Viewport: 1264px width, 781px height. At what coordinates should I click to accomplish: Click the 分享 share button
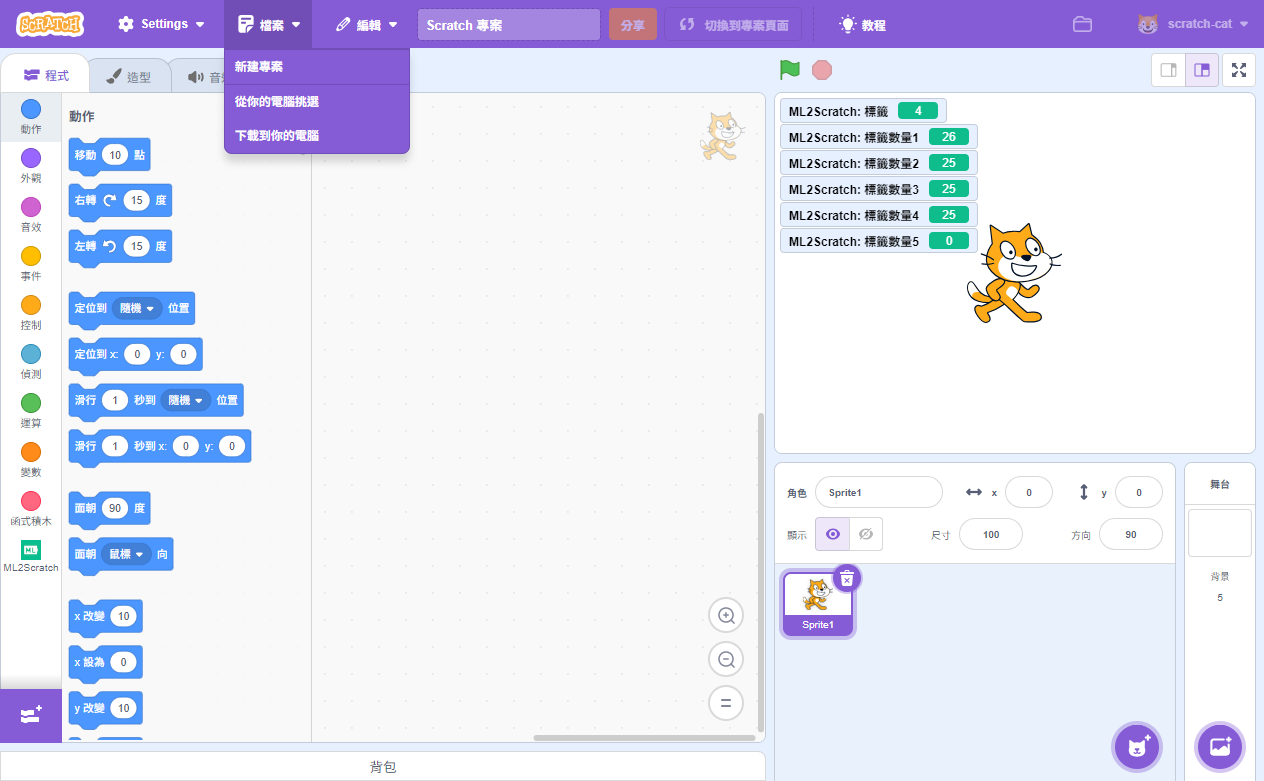[x=633, y=25]
